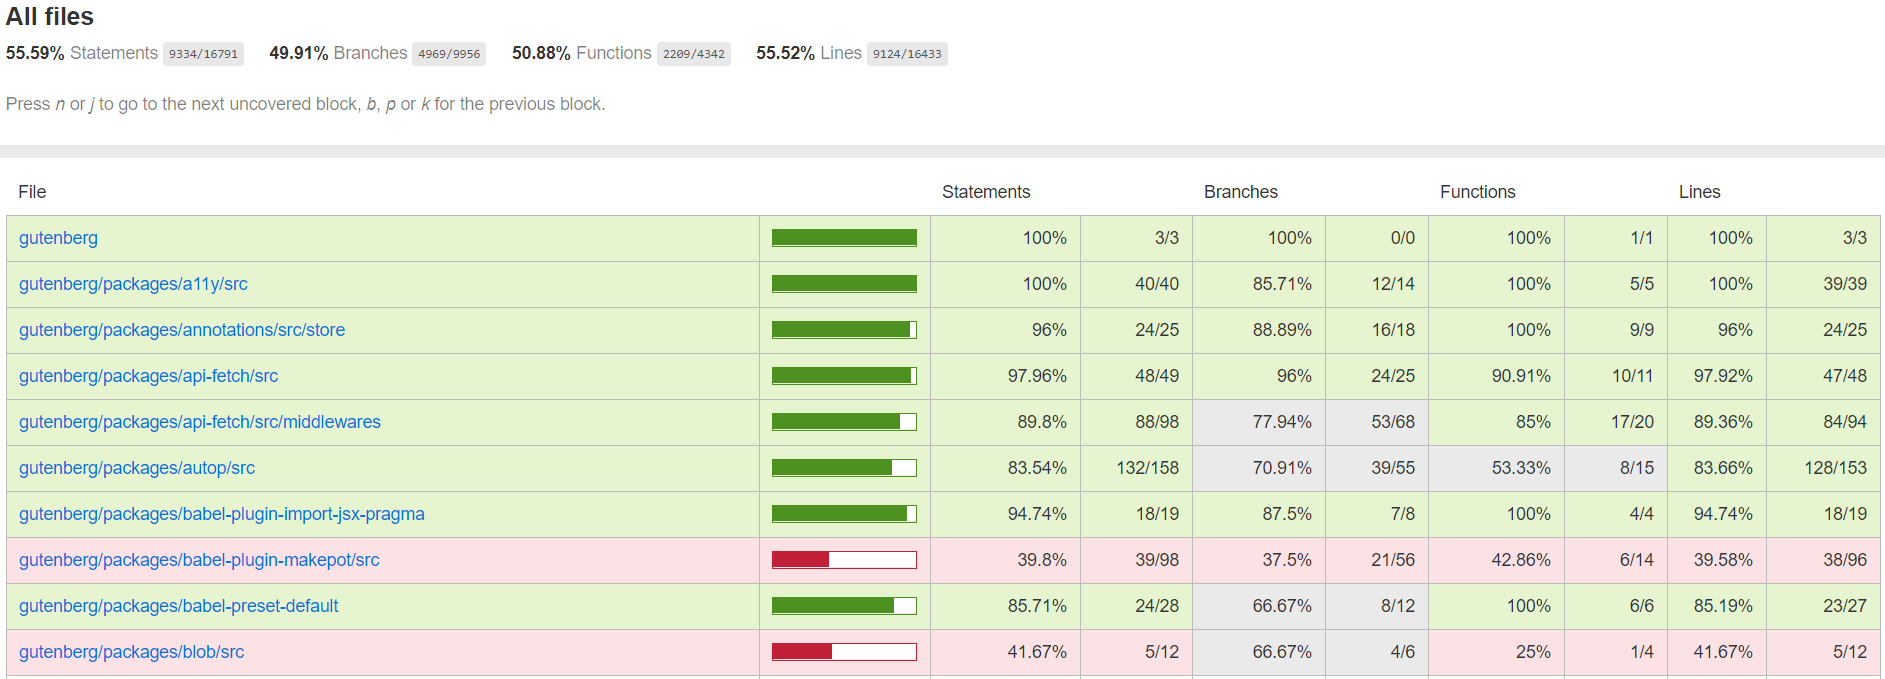Viewport: 1885px width, 679px height.
Task: Click the 53/68 branches cell
Action: pyautogui.click(x=1376, y=422)
